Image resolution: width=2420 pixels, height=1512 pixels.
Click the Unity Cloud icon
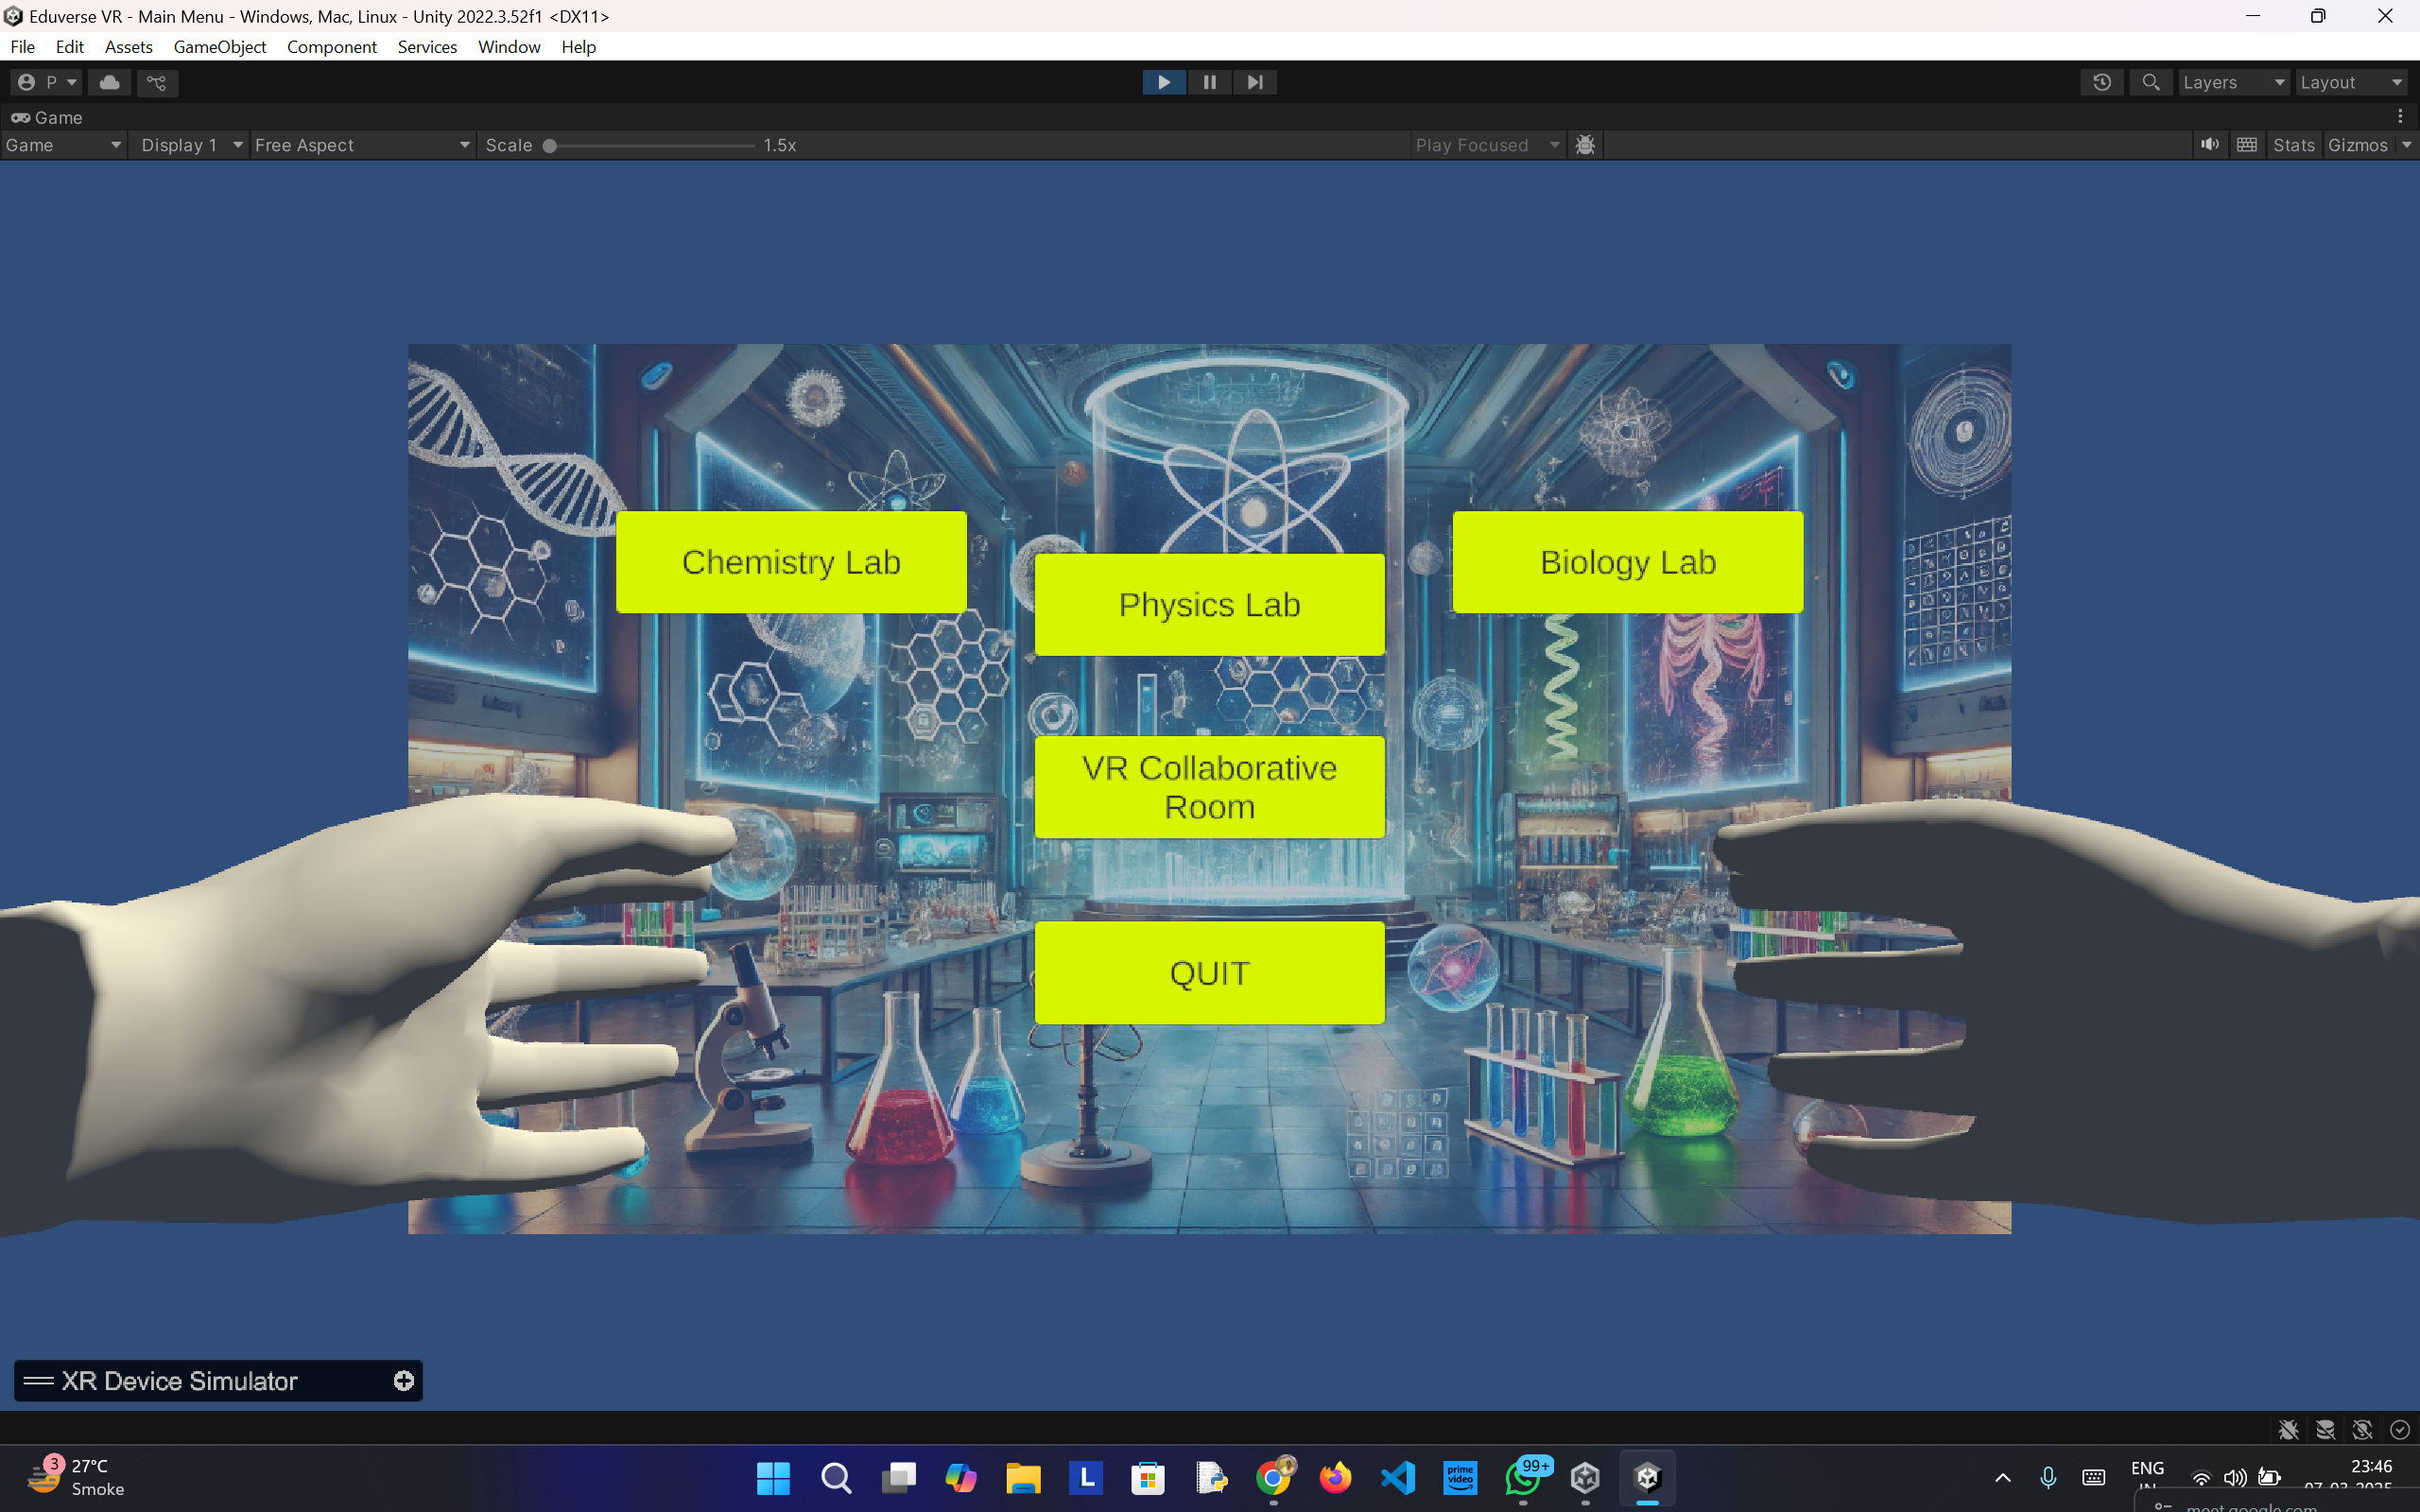tap(110, 82)
